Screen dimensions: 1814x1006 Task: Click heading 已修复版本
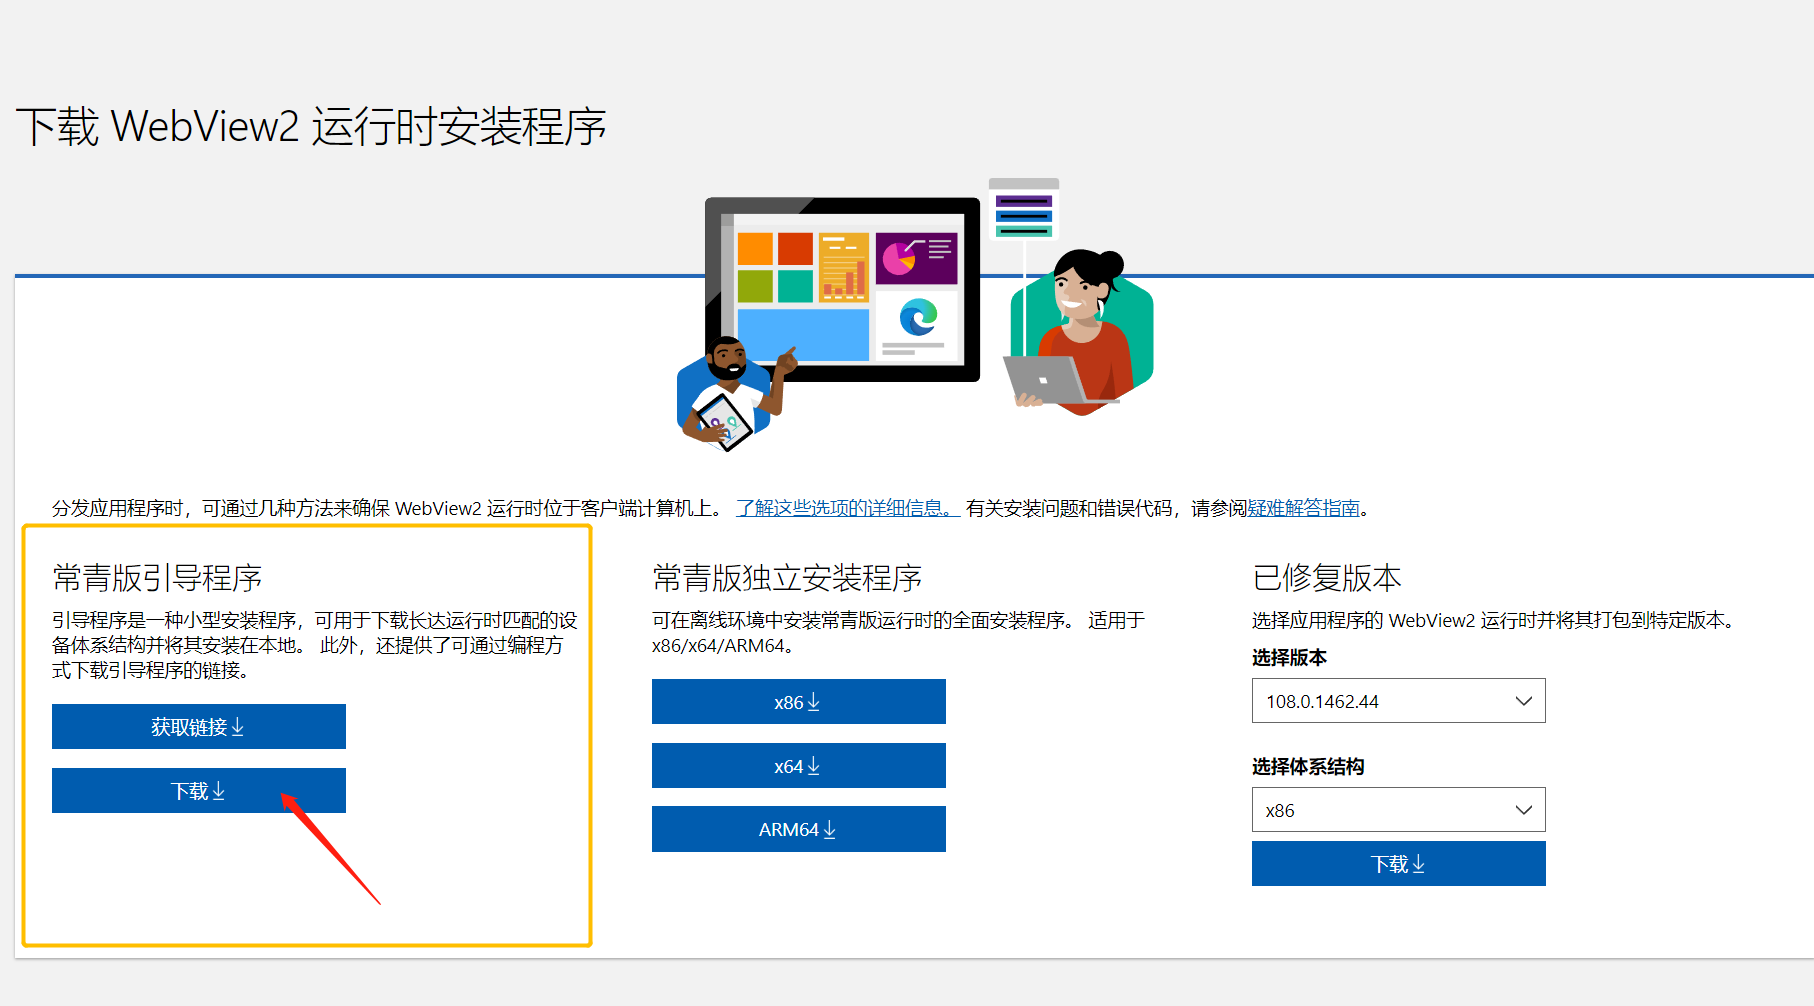pos(1327,577)
